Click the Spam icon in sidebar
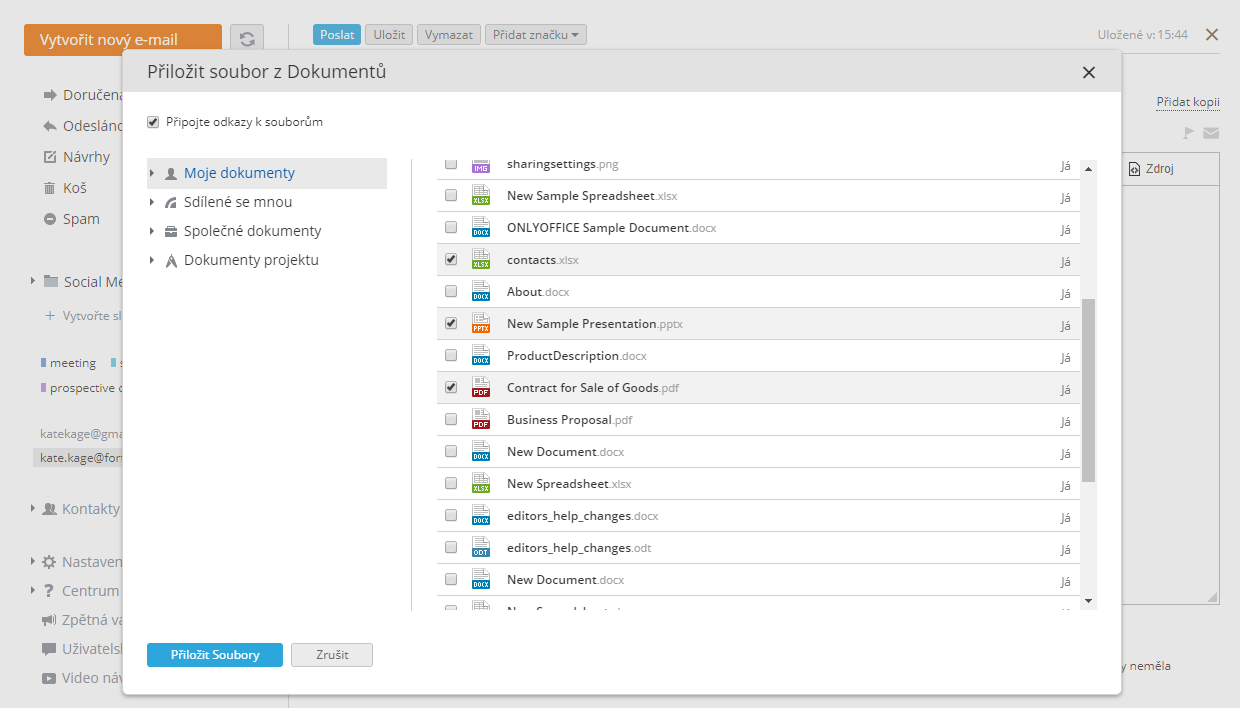 tap(50, 219)
